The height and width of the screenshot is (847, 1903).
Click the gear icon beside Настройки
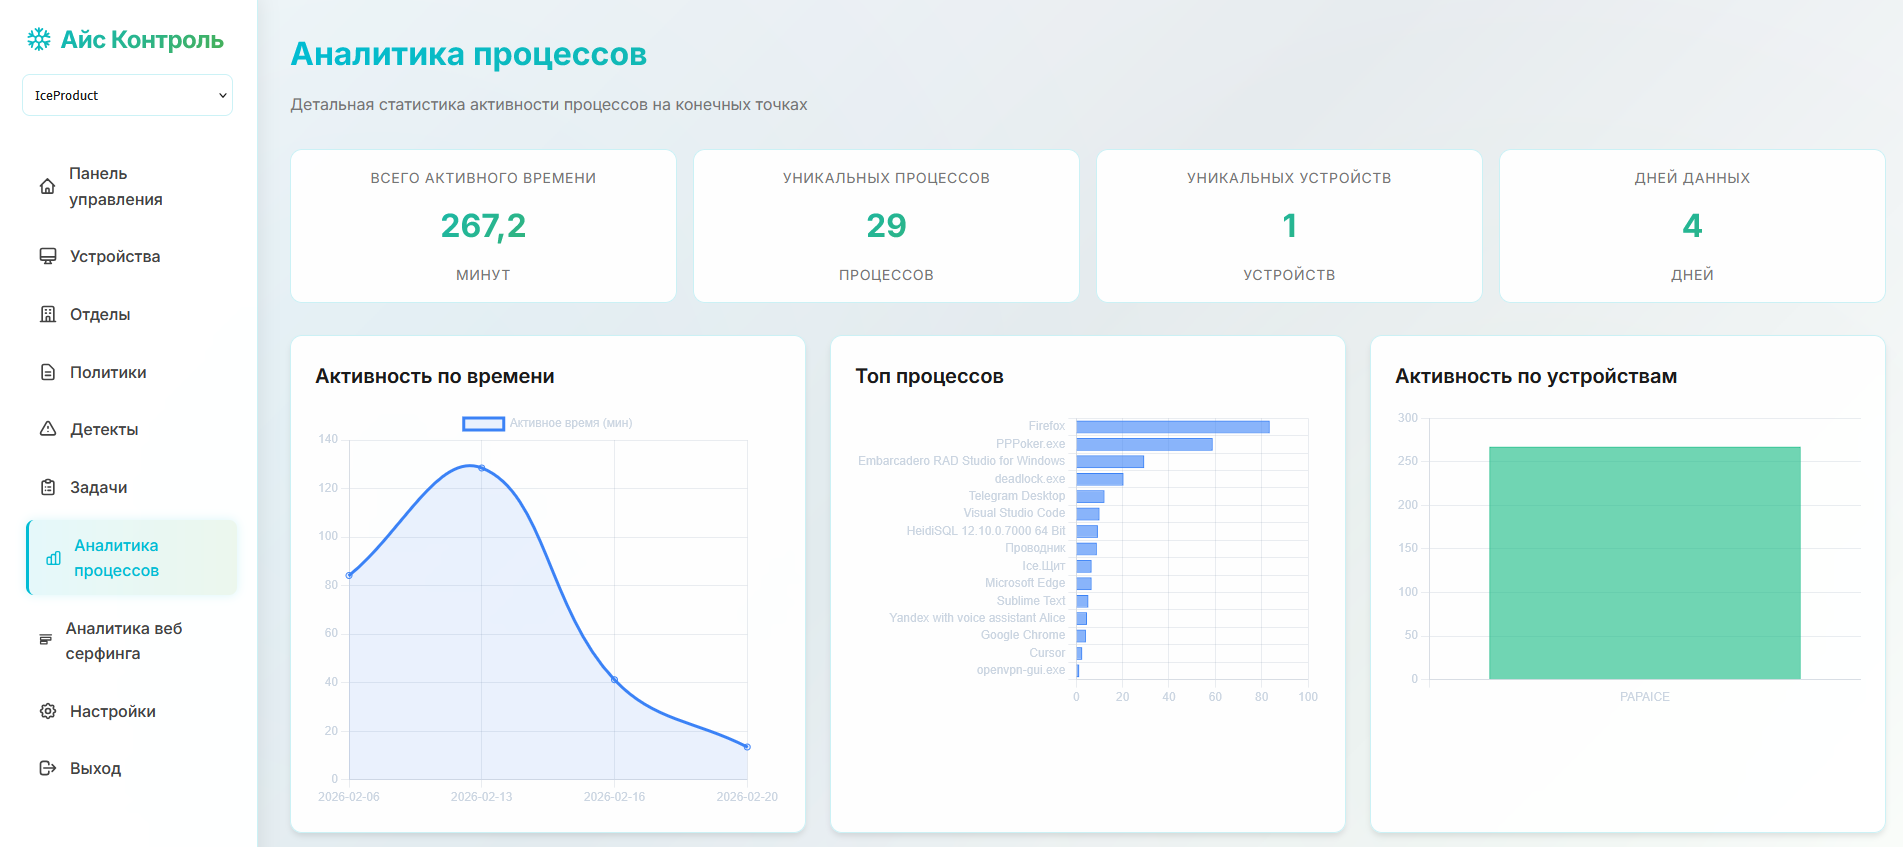[x=47, y=711]
